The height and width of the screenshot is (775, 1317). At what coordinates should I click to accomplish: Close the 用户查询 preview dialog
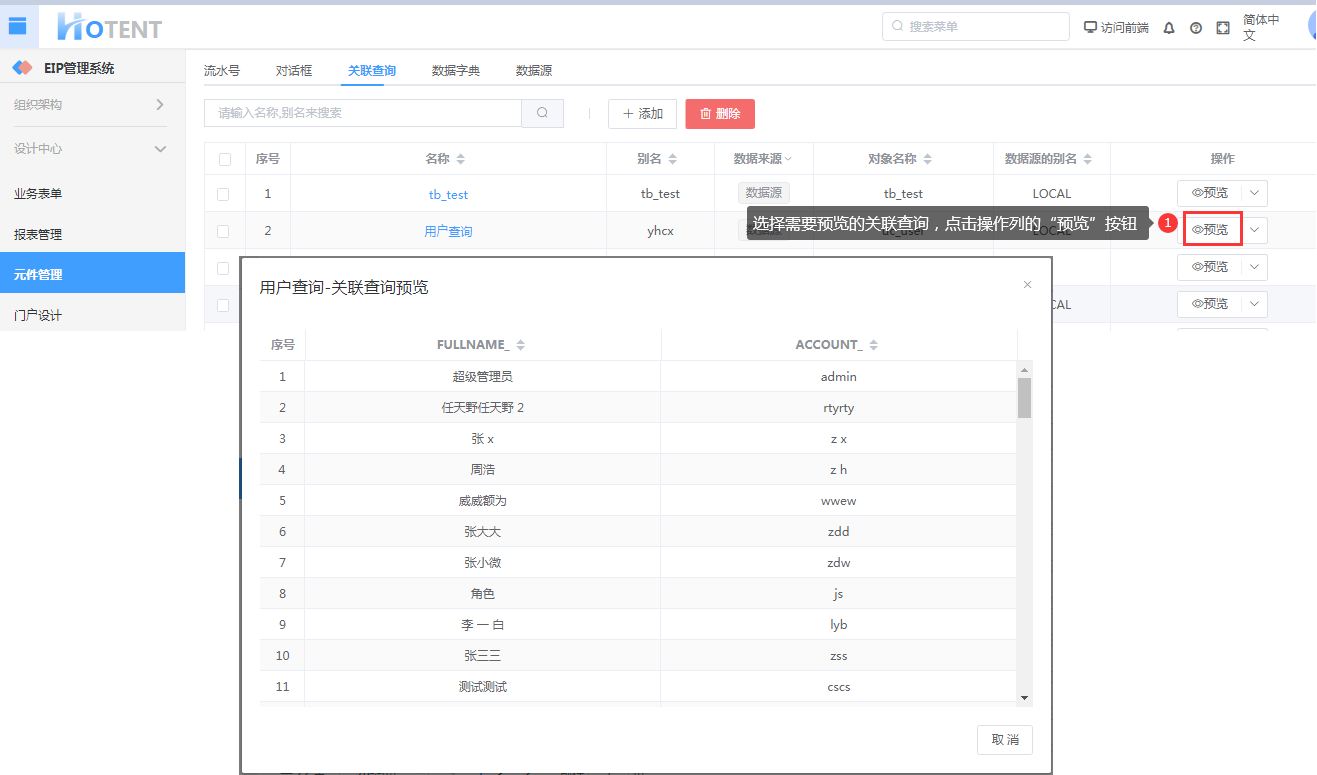[1027, 285]
